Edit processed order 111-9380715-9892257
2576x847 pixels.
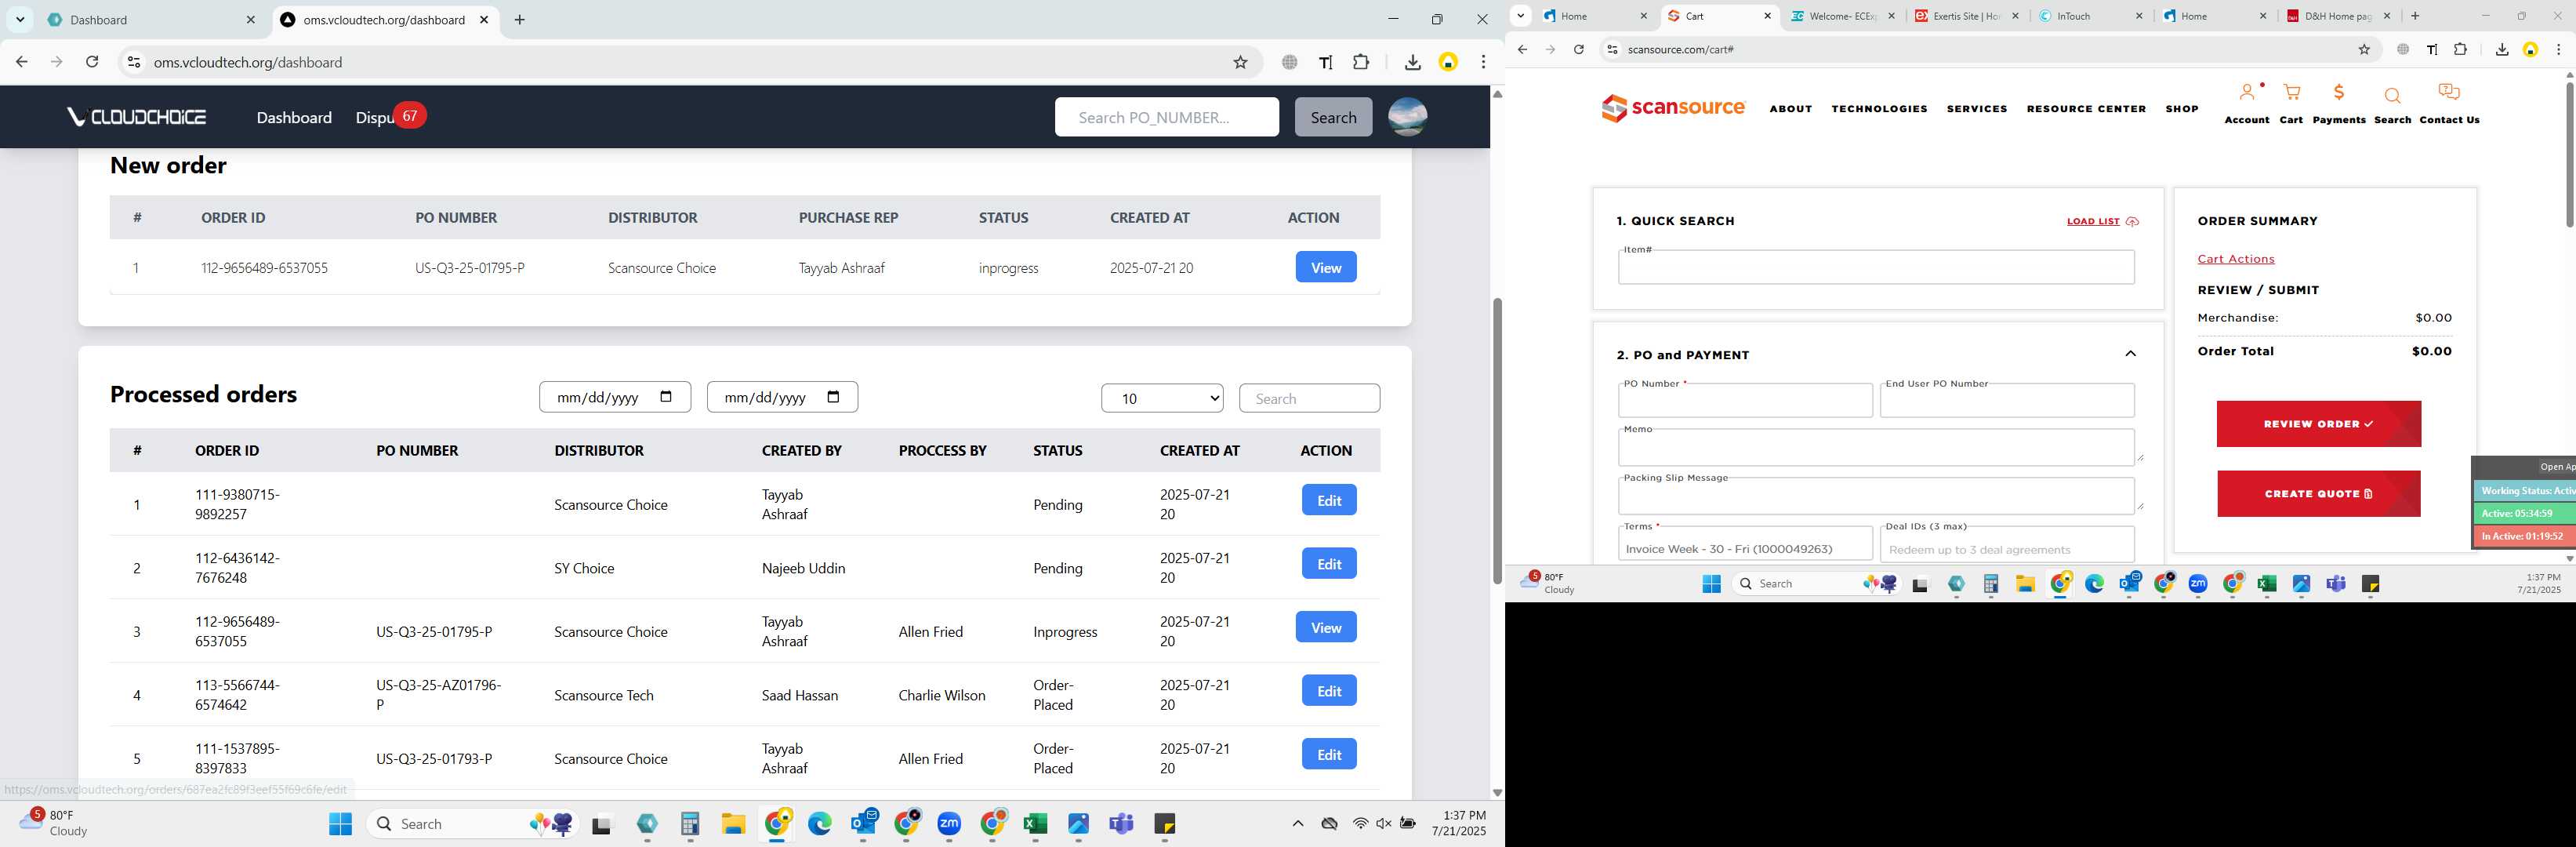[1329, 500]
